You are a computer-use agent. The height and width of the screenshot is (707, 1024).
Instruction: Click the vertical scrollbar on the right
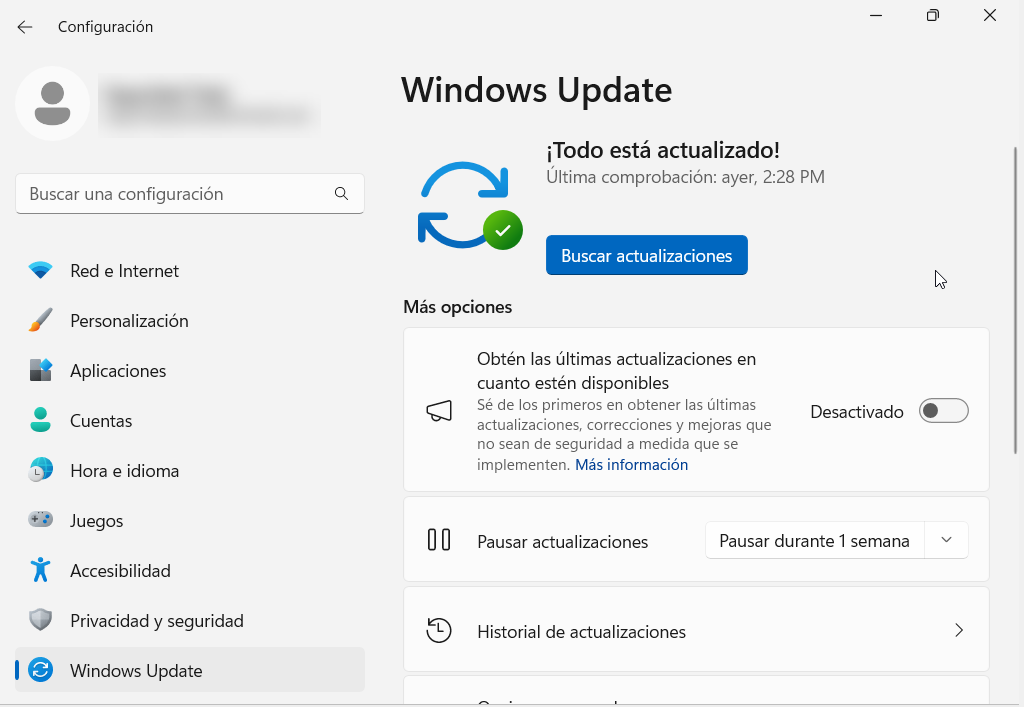point(1016,300)
